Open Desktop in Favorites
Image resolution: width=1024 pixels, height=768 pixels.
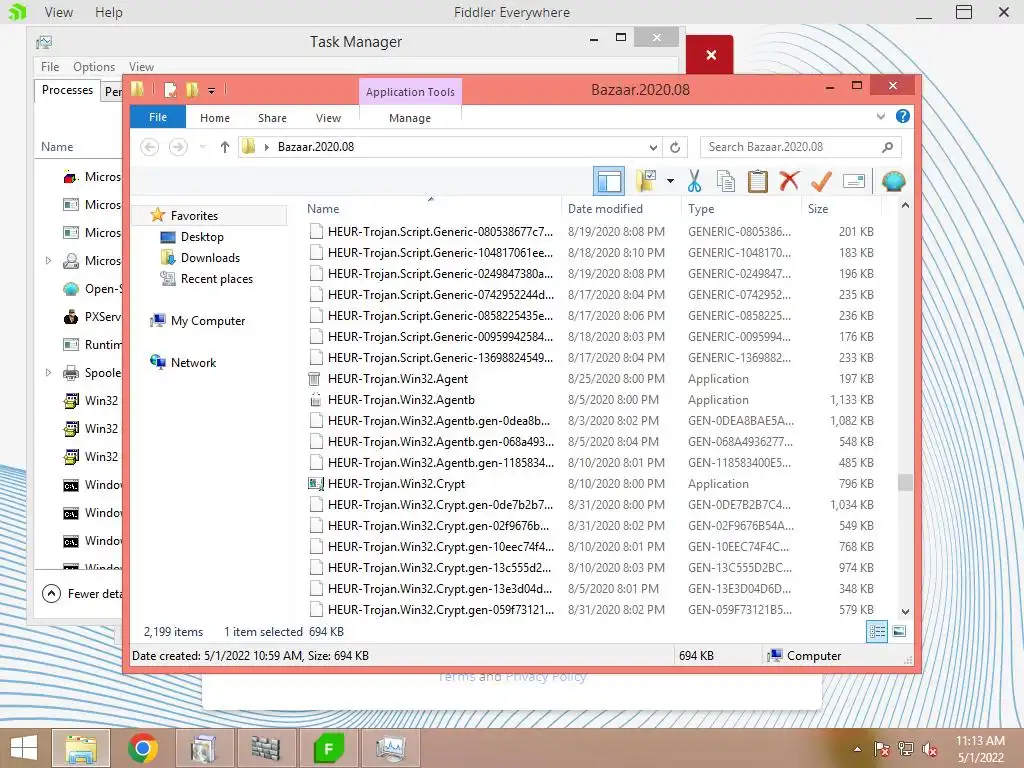202,236
